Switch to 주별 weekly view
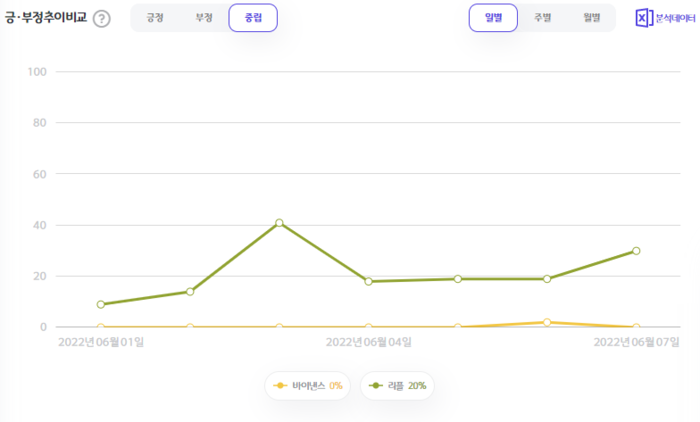Viewport: 700px width, 422px height. point(542,18)
